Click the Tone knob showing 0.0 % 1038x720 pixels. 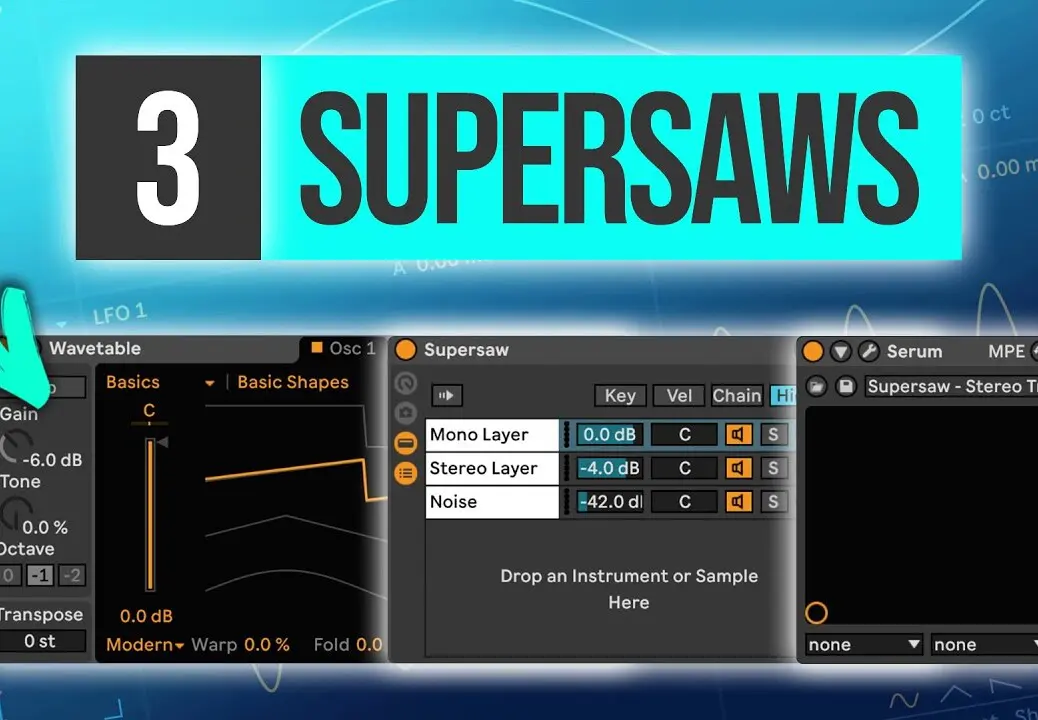(x=16, y=513)
